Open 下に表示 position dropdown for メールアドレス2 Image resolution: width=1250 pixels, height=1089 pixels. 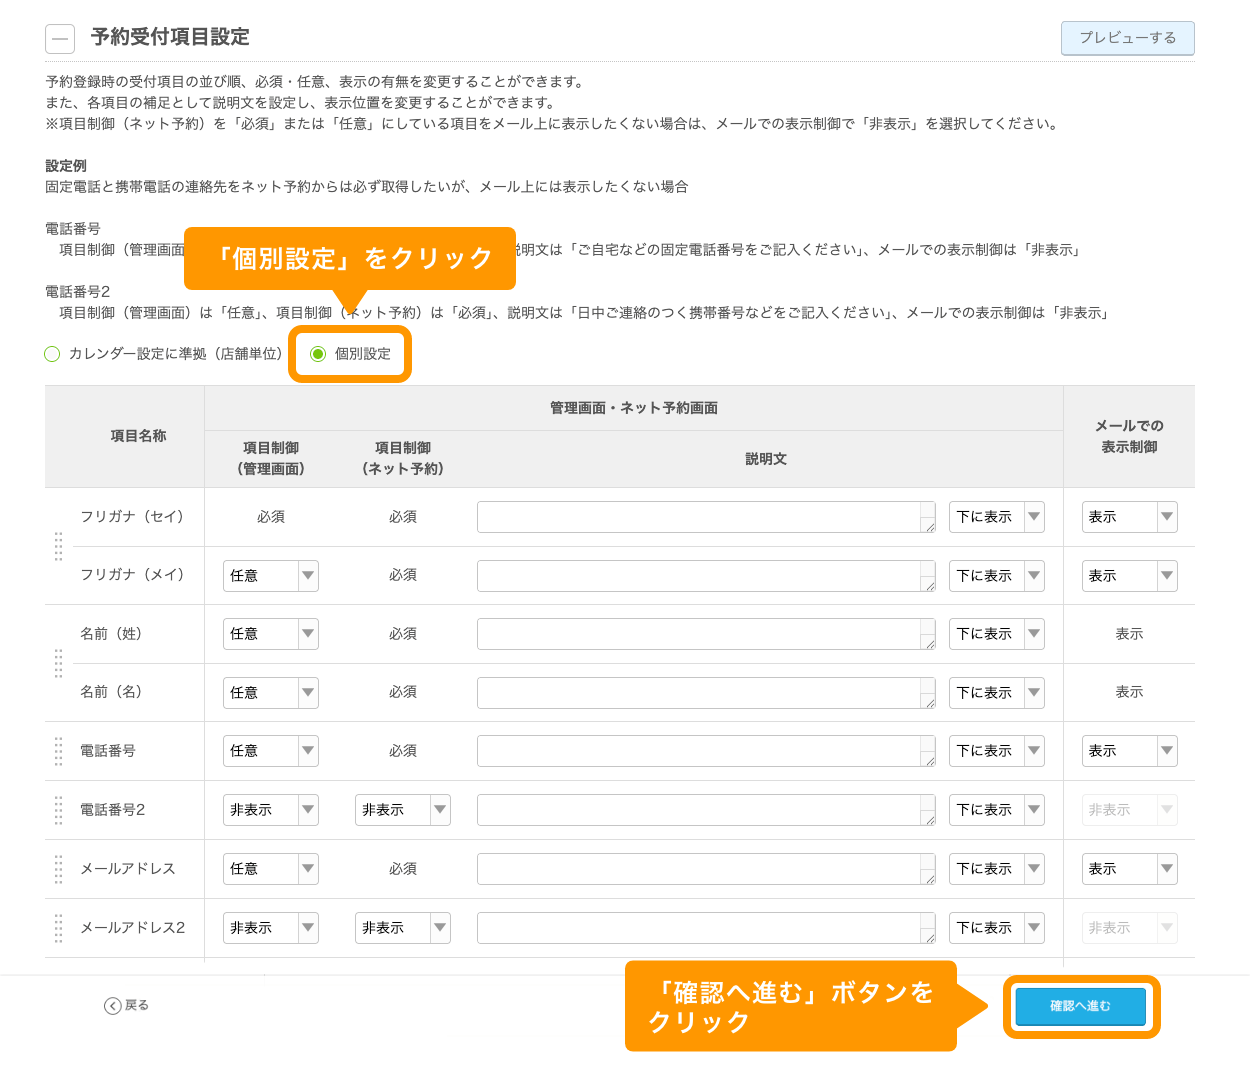(x=997, y=928)
